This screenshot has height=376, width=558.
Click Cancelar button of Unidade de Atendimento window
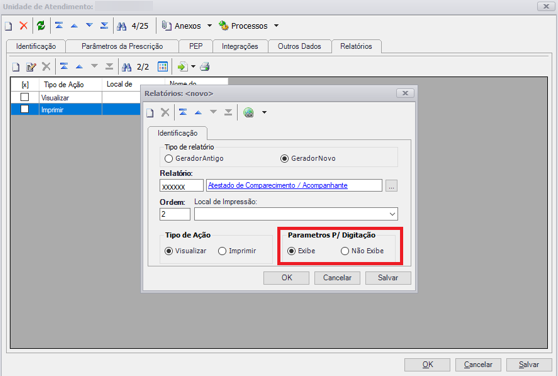coord(478,365)
